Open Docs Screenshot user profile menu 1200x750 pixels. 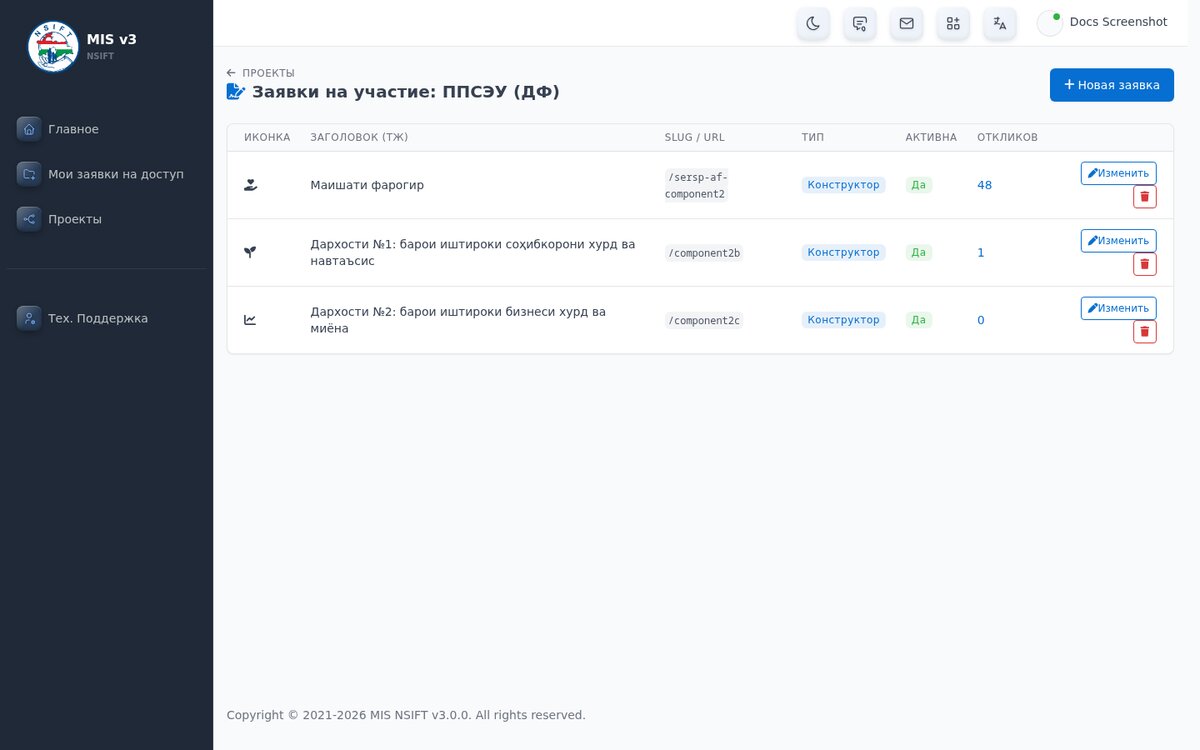coord(1103,23)
